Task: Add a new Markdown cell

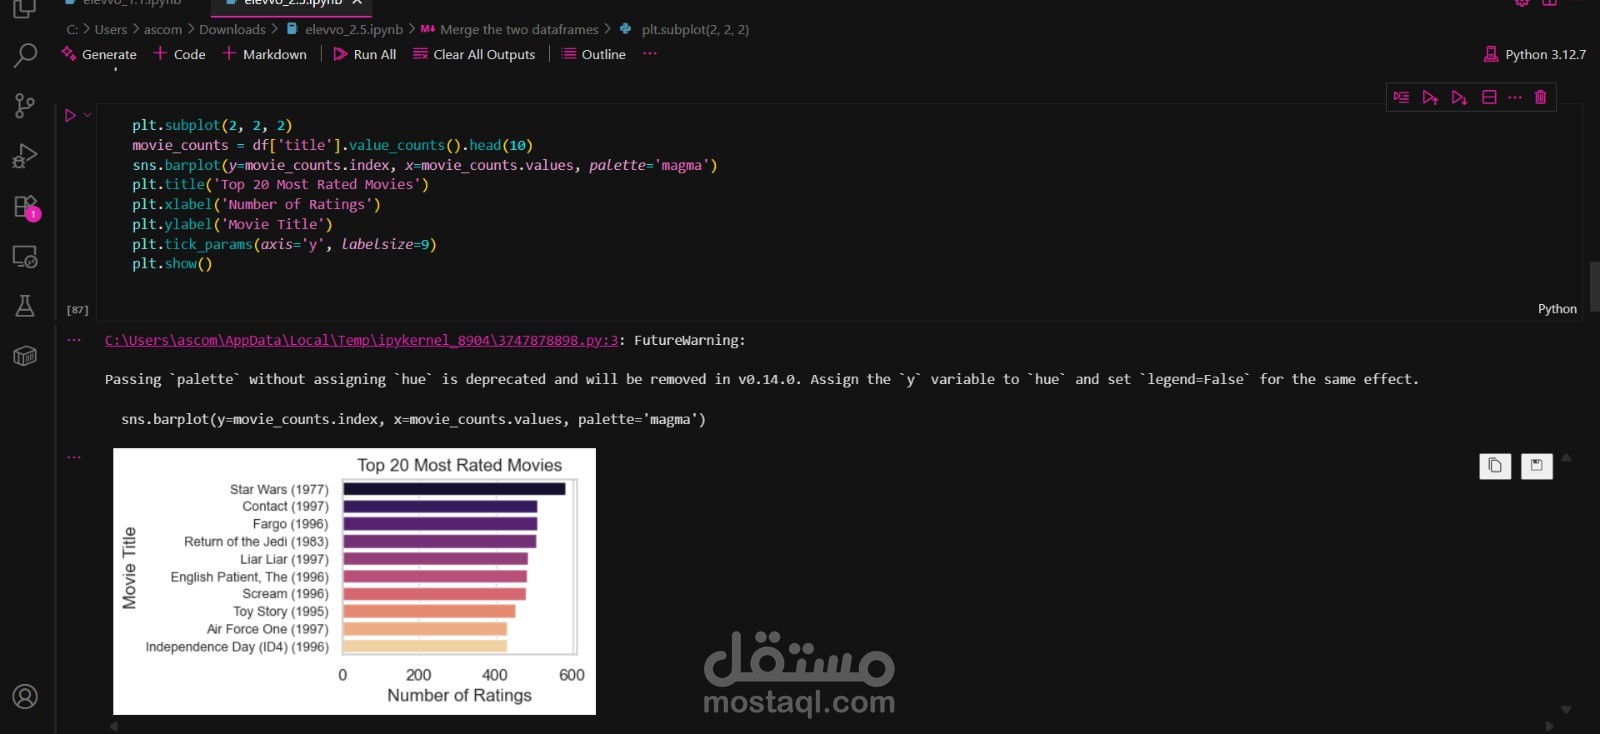Action: (x=265, y=54)
